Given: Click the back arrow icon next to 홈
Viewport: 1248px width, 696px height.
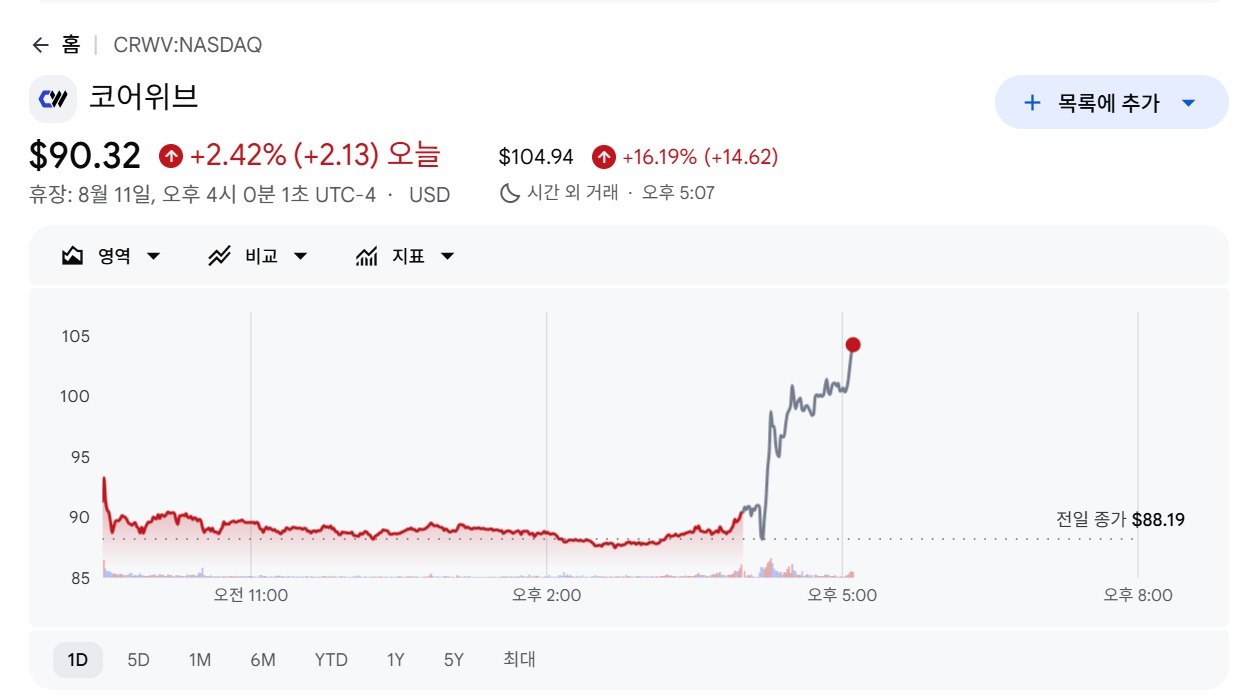Looking at the screenshot, I should click(40, 45).
